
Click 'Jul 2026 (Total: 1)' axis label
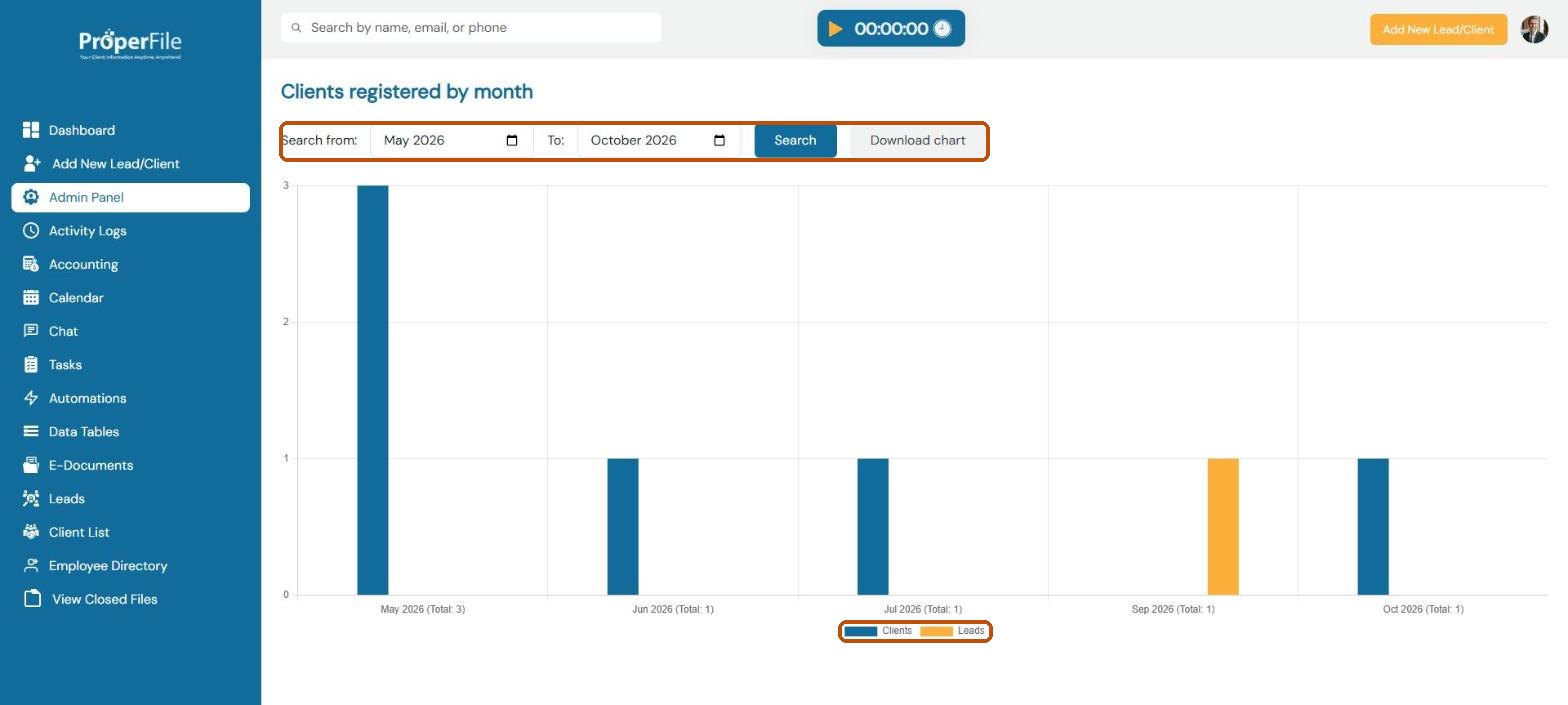click(x=923, y=609)
